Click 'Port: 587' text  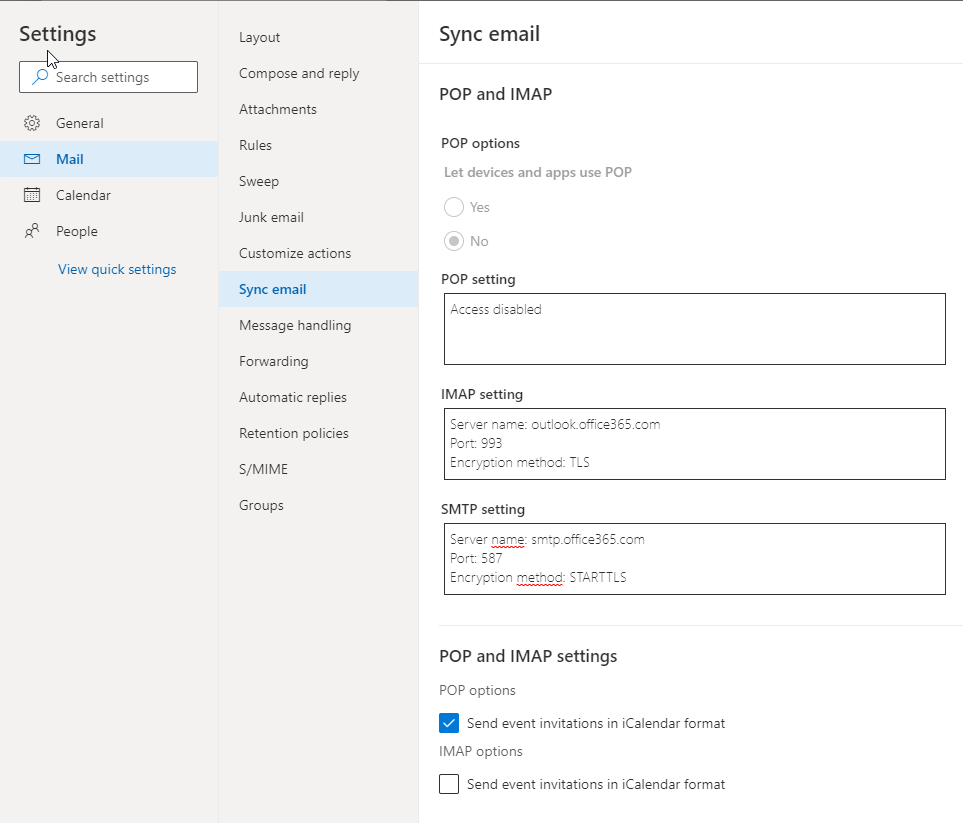pyautogui.click(x=476, y=558)
